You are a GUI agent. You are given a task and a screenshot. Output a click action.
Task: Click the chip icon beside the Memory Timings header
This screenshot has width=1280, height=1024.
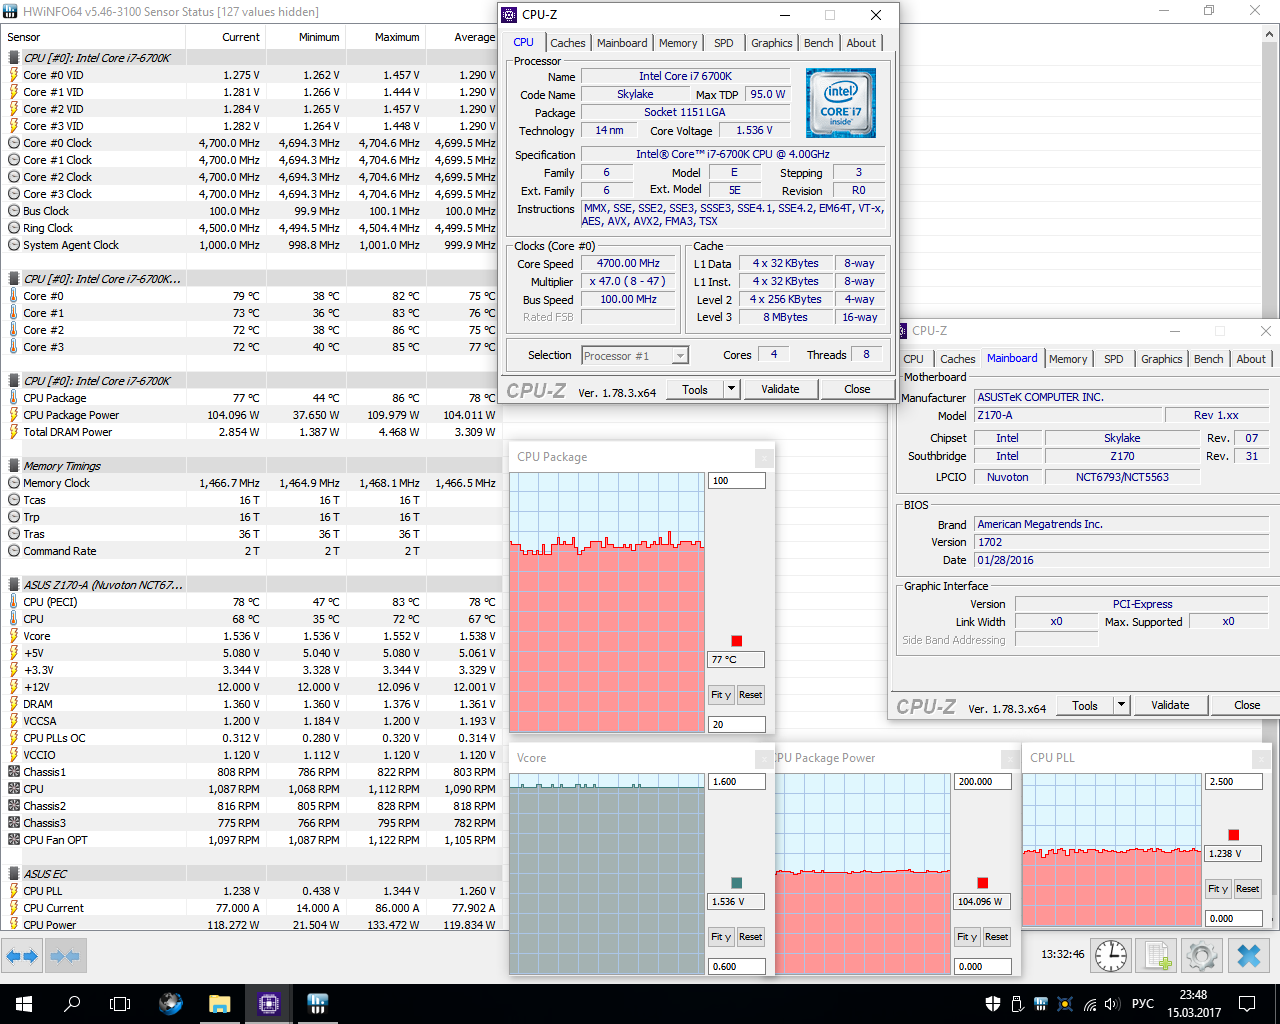coord(13,466)
